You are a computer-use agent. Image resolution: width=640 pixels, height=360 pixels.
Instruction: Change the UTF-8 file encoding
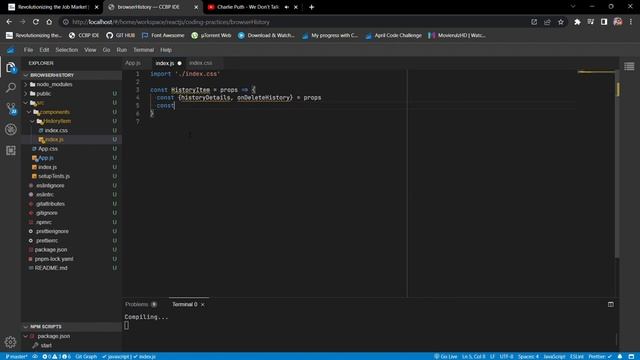[x=507, y=356]
